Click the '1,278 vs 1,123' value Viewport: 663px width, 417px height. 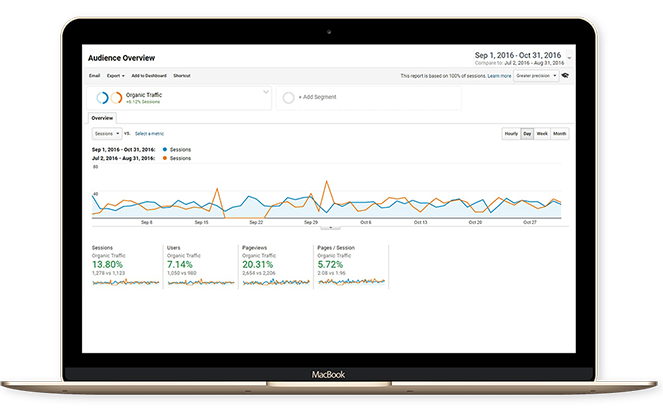coord(109,273)
